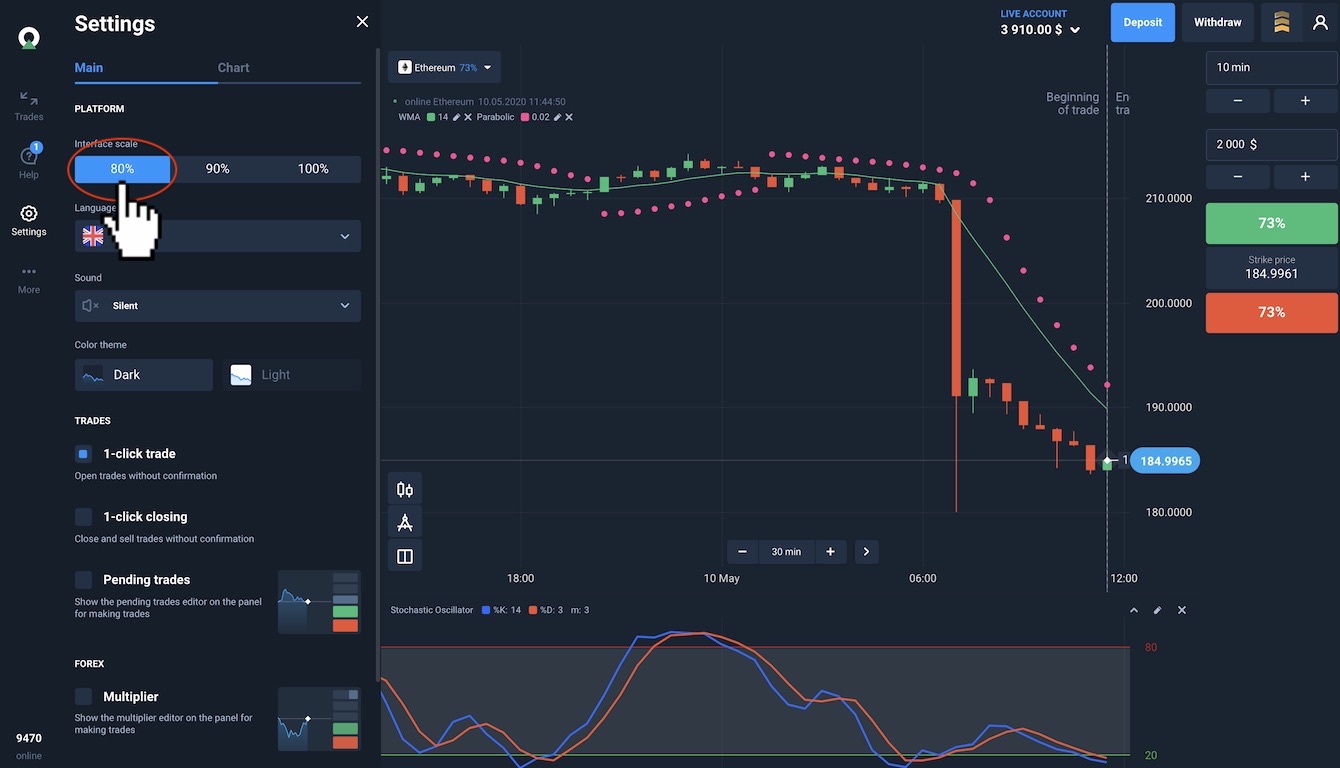The image size is (1340, 768).
Task: Open the candlestick chart type icon
Action: click(x=405, y=490)
